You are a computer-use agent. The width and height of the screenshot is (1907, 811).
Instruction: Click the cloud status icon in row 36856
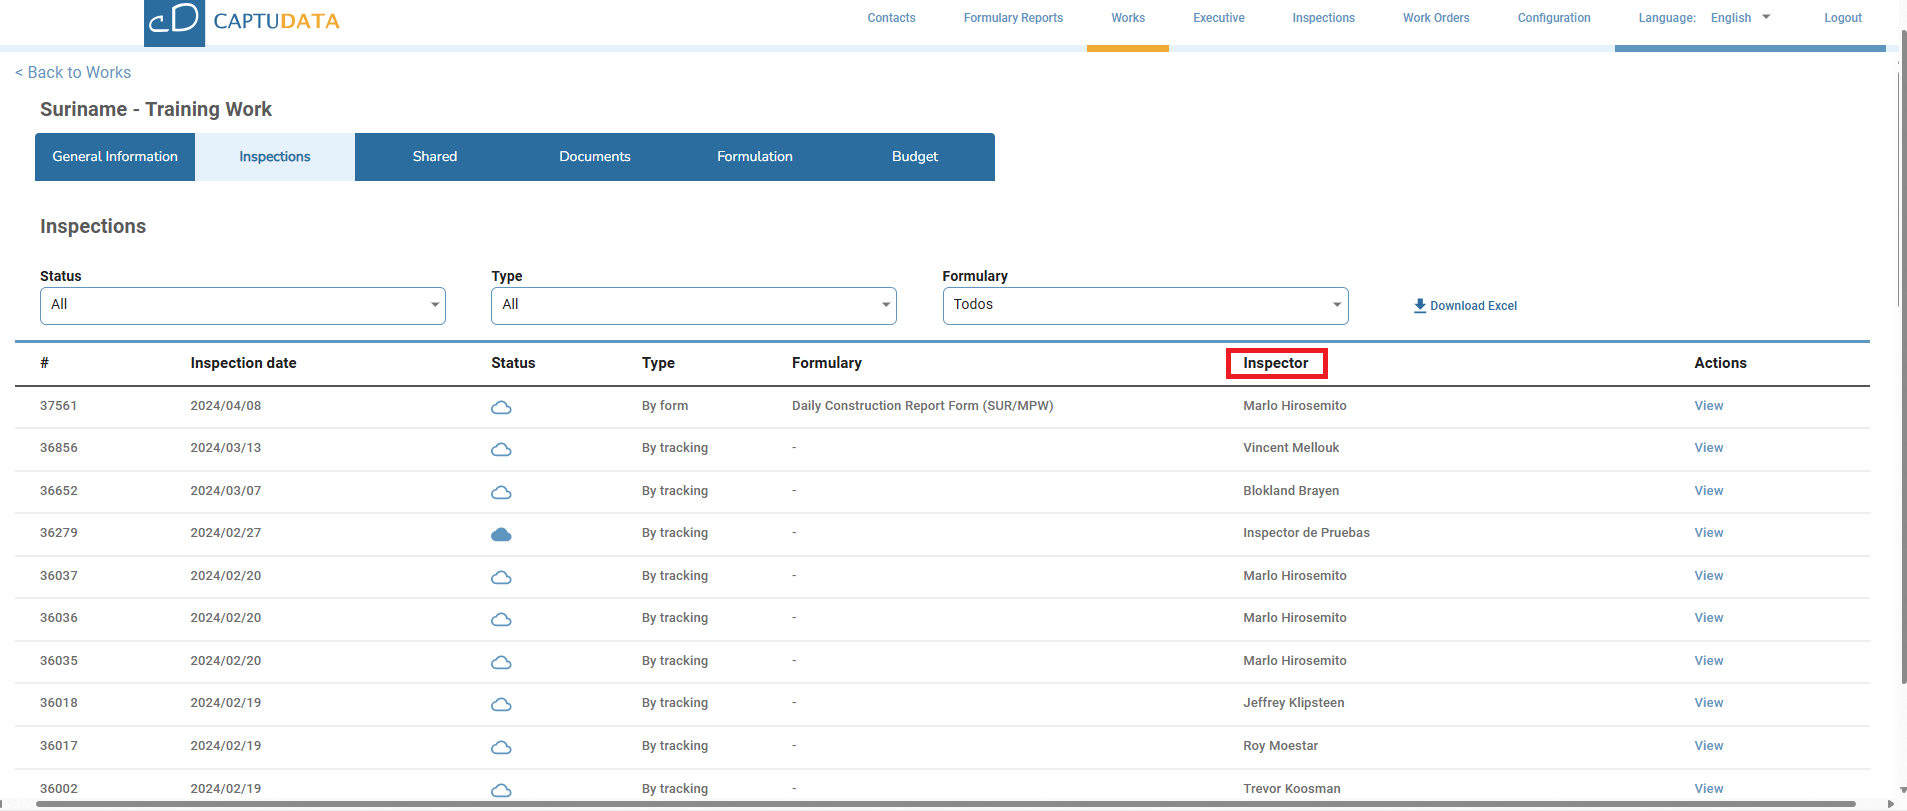click(x=501, y=449)
